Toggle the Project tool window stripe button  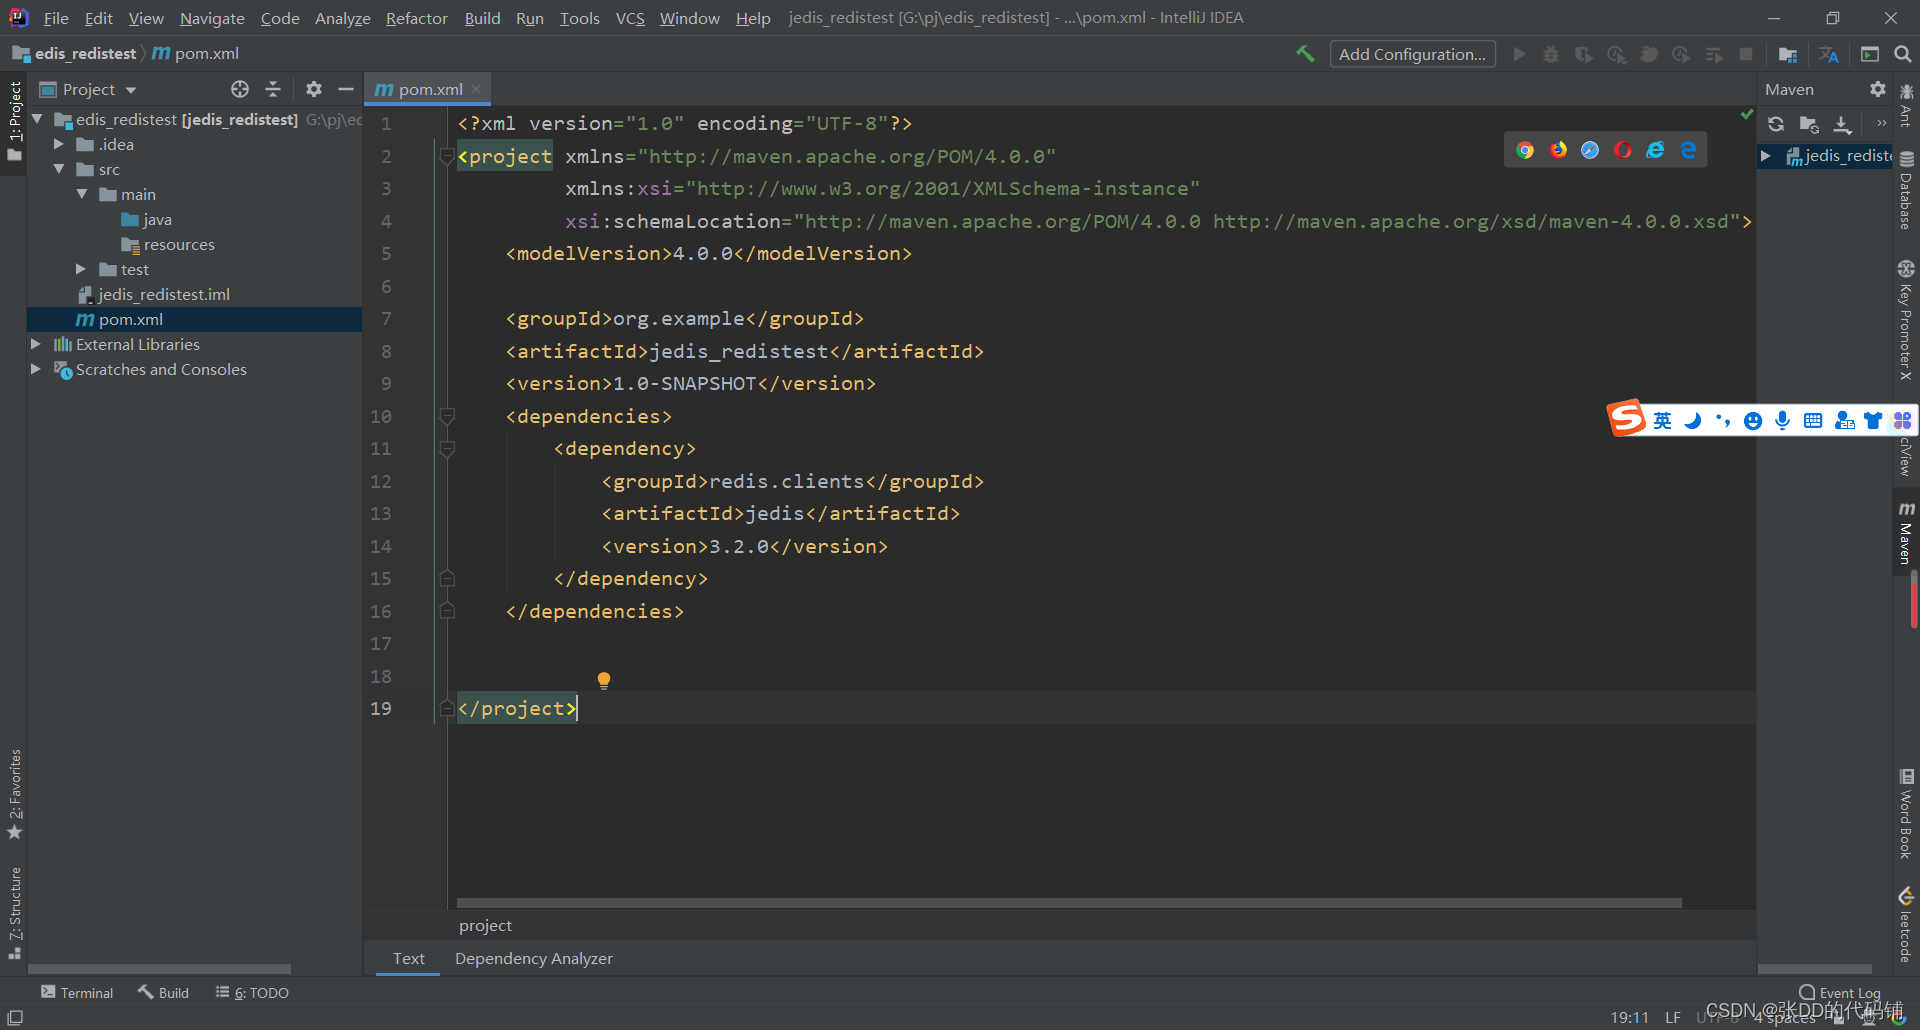pyautogui.click(x=14, y=121)
